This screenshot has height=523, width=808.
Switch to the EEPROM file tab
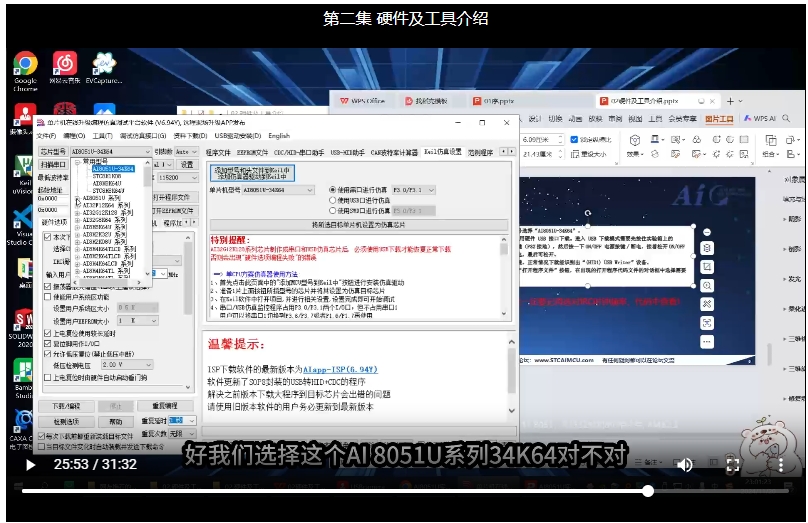click(252, 153)
